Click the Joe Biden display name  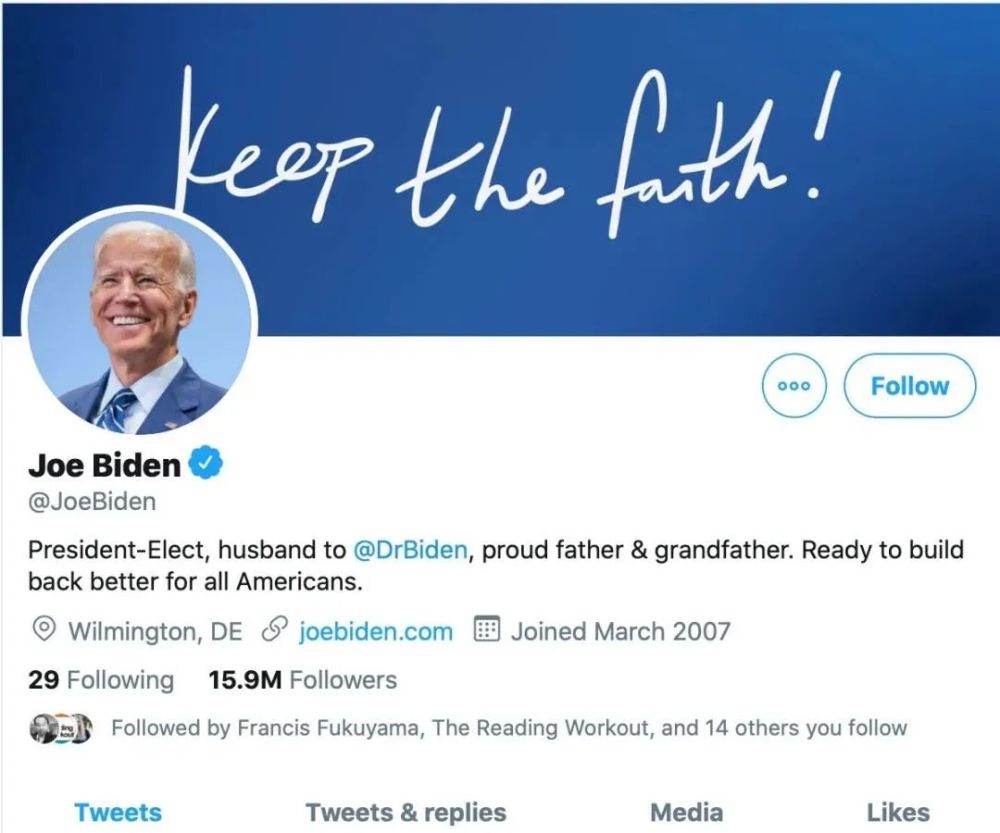(x=105, y=465)
